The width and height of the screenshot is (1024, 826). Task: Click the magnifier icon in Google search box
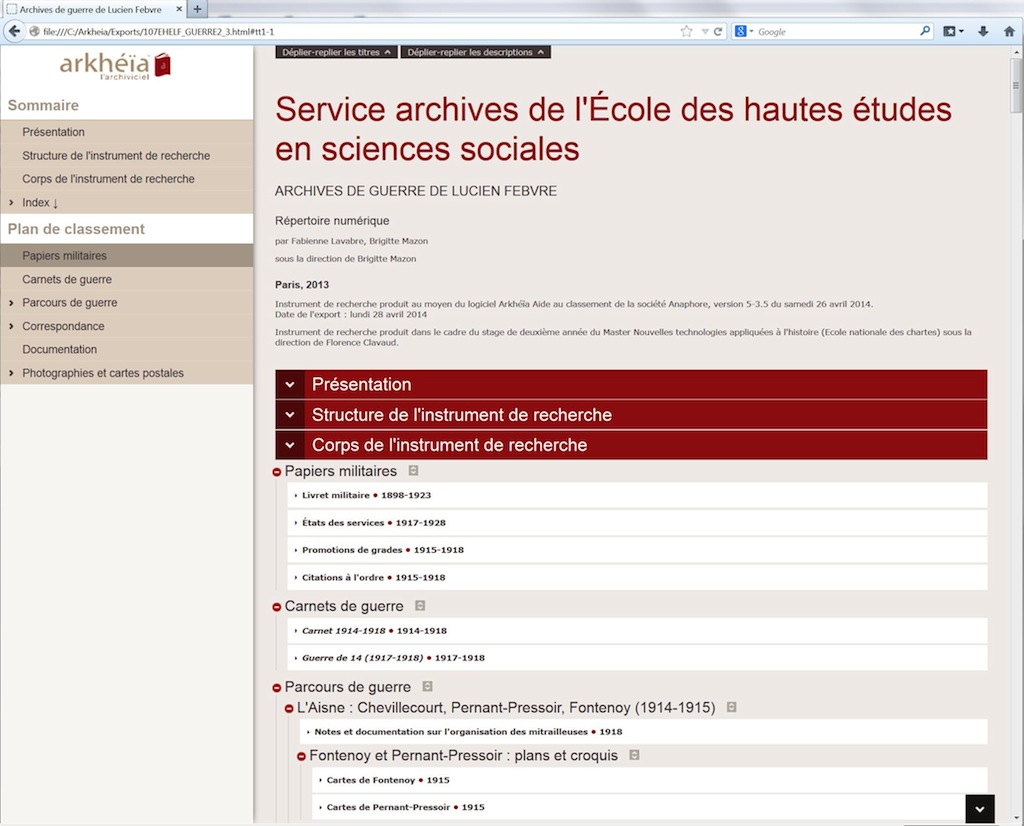coord(923,31)
